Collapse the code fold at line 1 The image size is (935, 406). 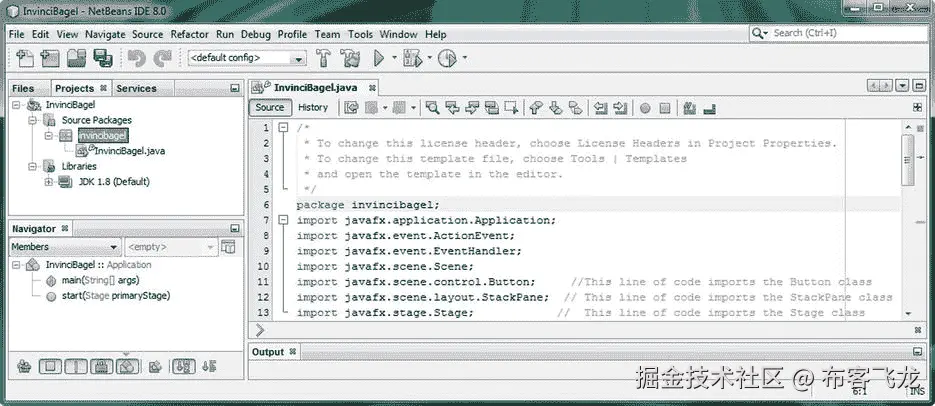(283, 128)
